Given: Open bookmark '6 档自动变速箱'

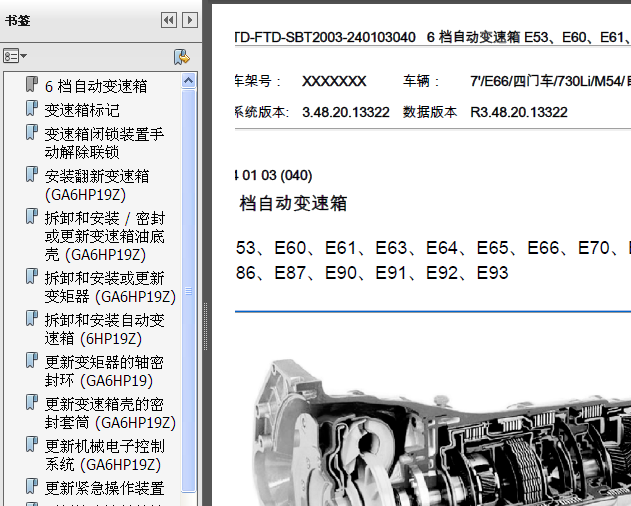Looking at the screenshot, I should (x=96, y=86).
